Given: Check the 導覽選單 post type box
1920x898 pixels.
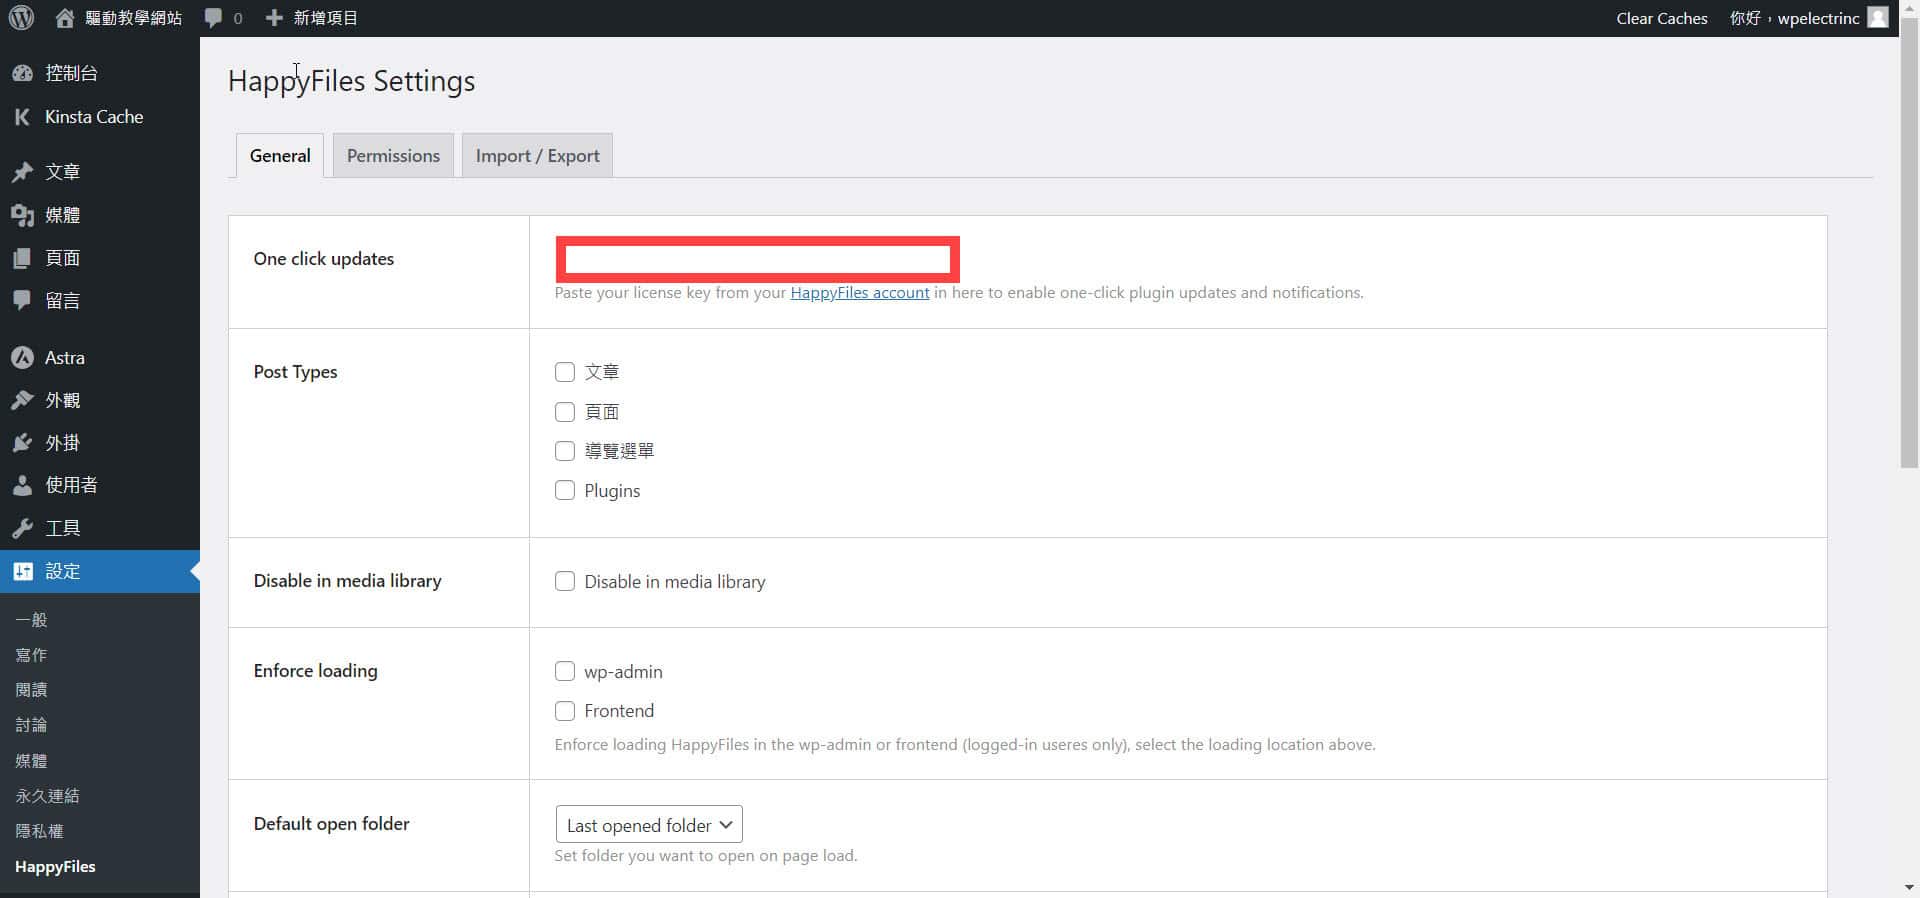Looking at the screenshot, I should 565,451.
